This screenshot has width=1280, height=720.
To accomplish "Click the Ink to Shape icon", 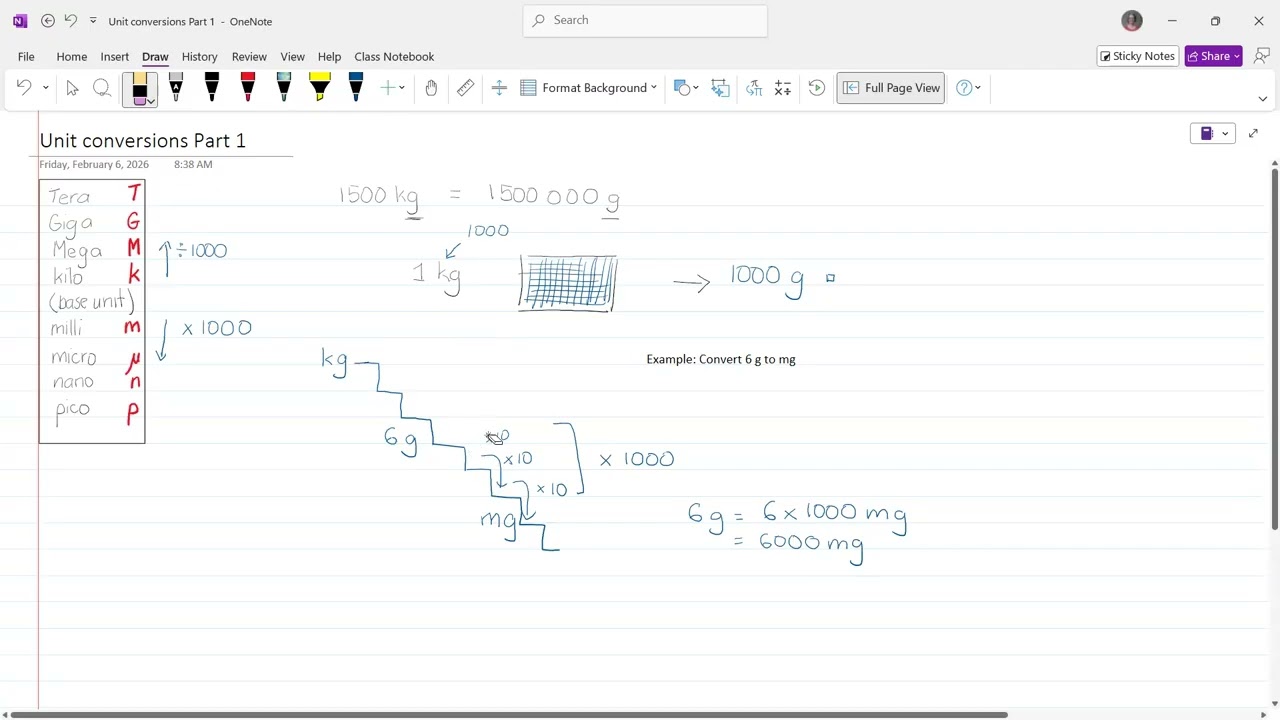I will pyautogui.click(x=720, y=88).
